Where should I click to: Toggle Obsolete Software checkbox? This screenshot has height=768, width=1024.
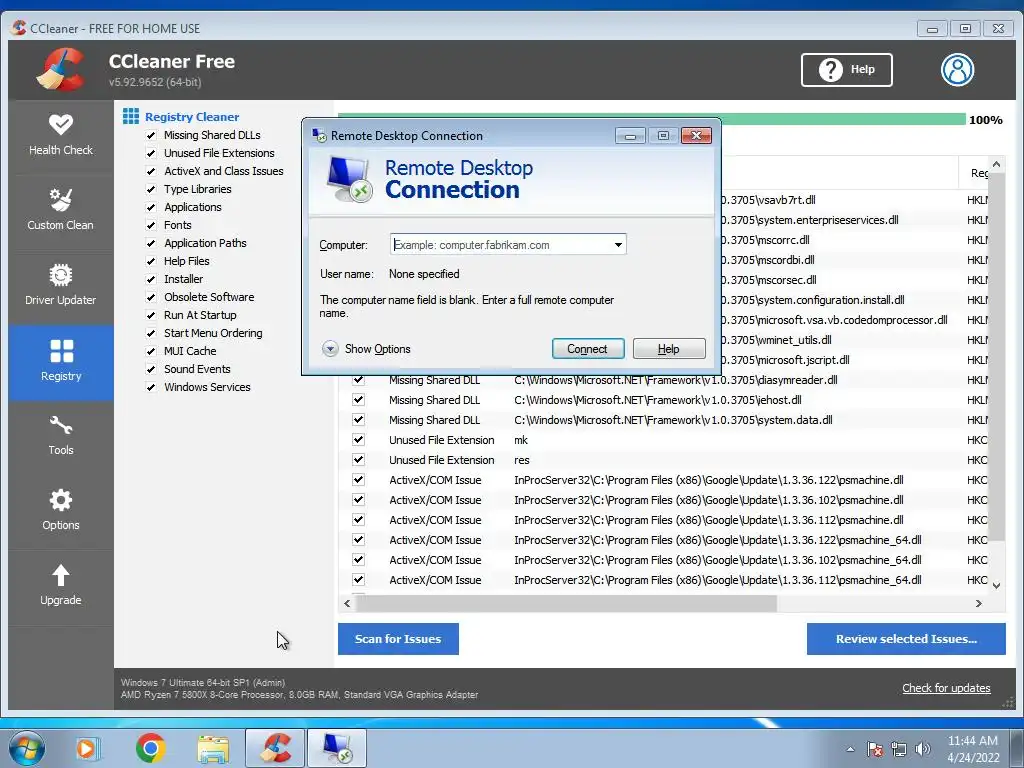point(151,297)
